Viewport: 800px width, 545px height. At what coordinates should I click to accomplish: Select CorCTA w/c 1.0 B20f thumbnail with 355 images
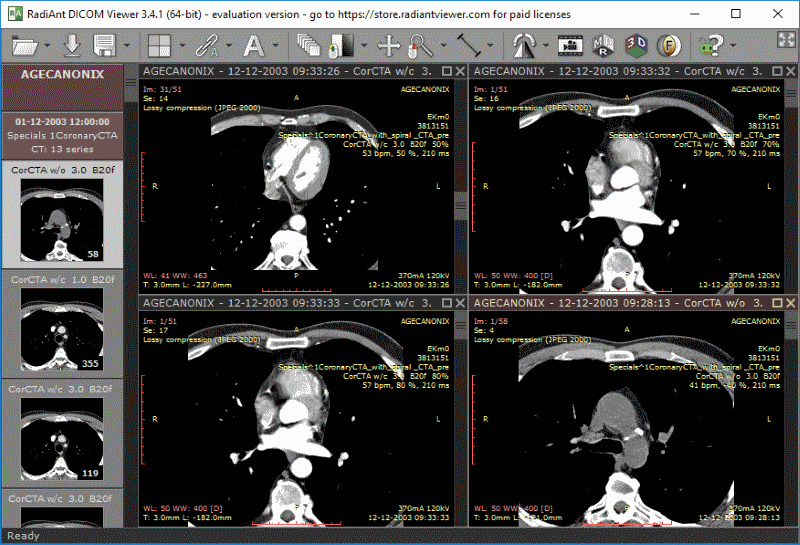tap(62, 324)
